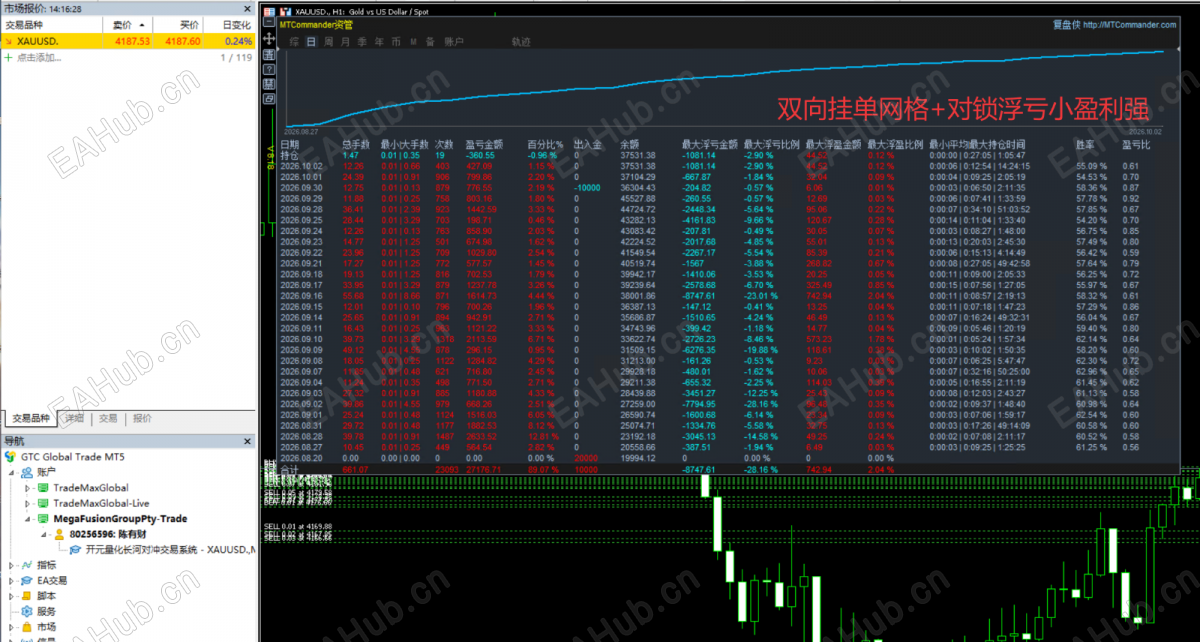This screenshot has height=642, width=1200.
Task: Click the EA交易 graduation cap icon
Action: click(x=26, y=580)
